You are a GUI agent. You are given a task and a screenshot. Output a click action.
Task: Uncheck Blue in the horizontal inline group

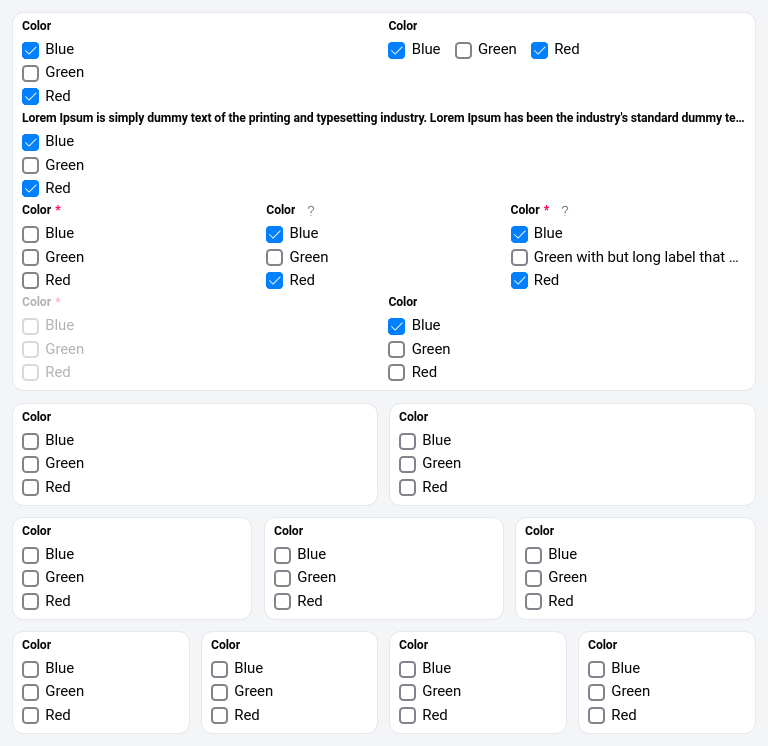(397, 50)
